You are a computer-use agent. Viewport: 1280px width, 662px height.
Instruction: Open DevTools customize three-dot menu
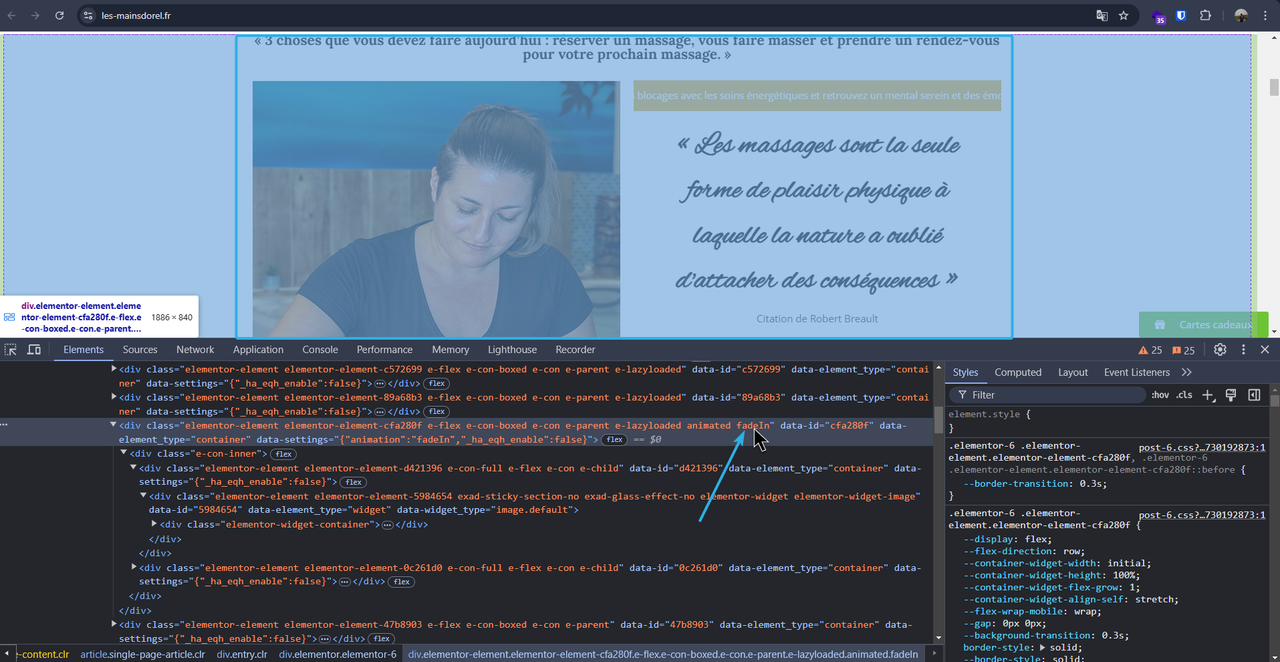1244,350
